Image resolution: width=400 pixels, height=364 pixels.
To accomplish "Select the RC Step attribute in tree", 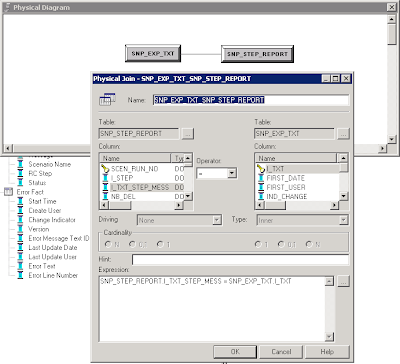I will point(40,174).
